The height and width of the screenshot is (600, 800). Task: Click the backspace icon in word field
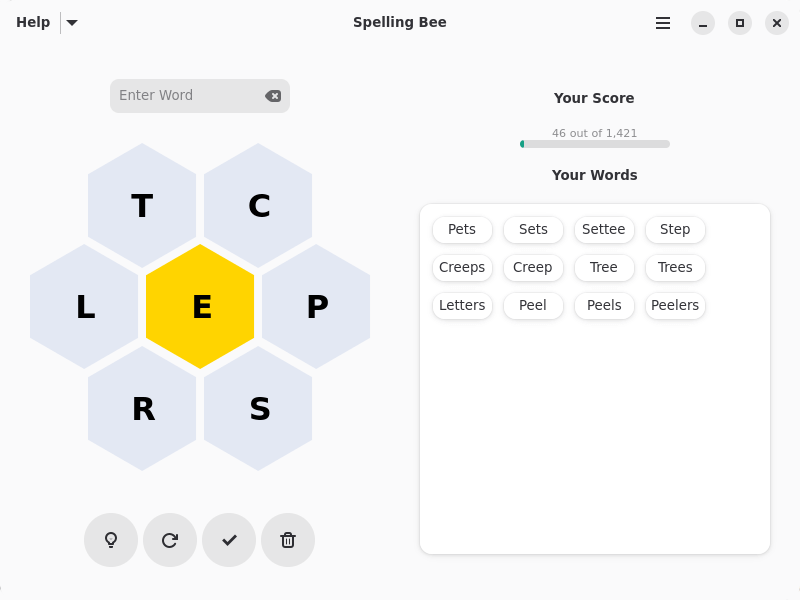tap(273, 96)
